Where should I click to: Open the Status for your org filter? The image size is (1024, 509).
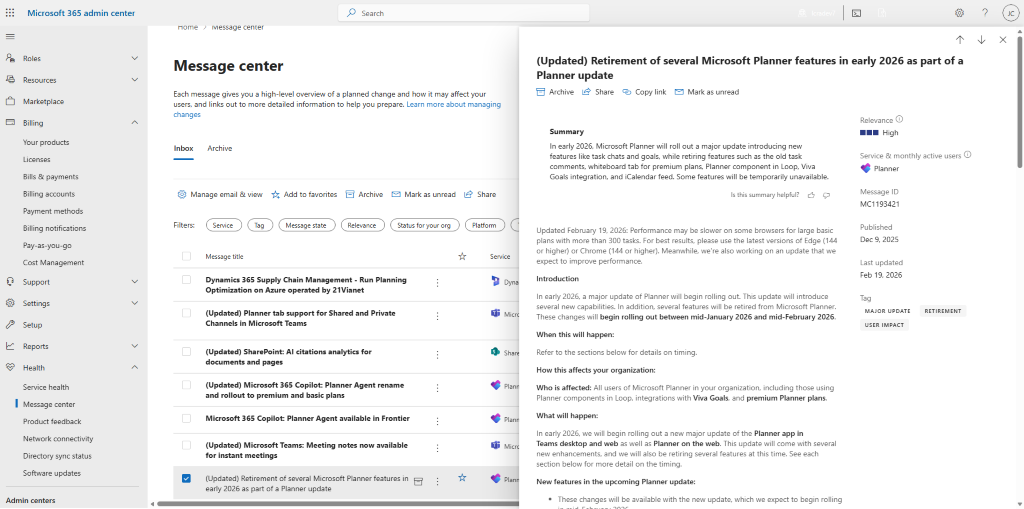(424, 225)
